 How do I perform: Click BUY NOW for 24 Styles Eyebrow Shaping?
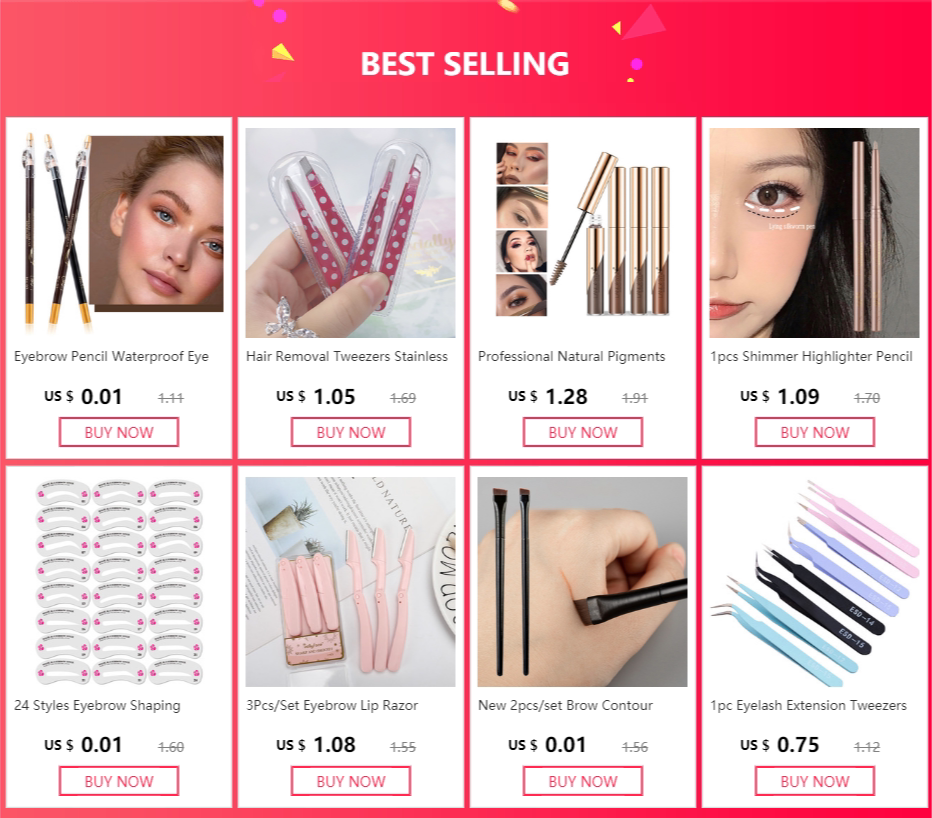pyautogui.click(x=119, y=781)
